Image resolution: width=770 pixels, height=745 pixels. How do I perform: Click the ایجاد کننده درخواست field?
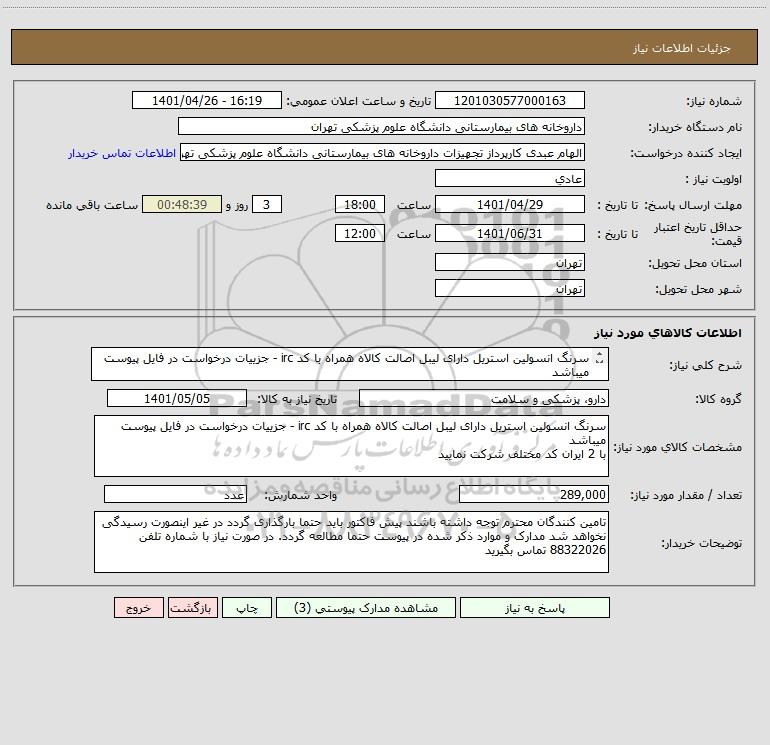tap(383, 153)
